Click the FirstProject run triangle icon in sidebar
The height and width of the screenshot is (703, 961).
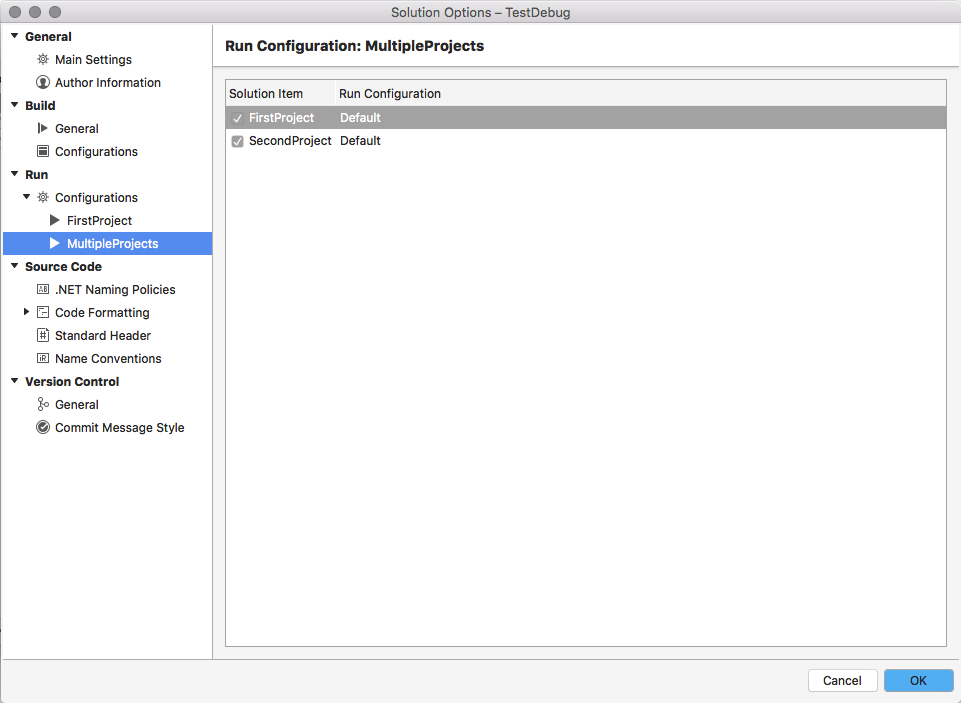click(x=55, y=220)
